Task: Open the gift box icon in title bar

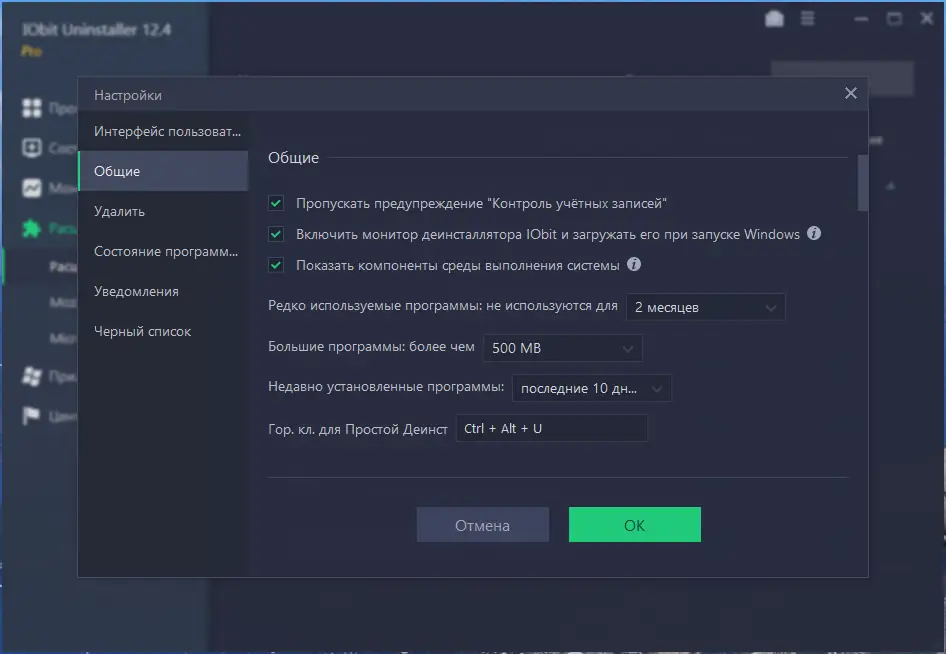Action: pyautogui.click(x=774, y=17)
